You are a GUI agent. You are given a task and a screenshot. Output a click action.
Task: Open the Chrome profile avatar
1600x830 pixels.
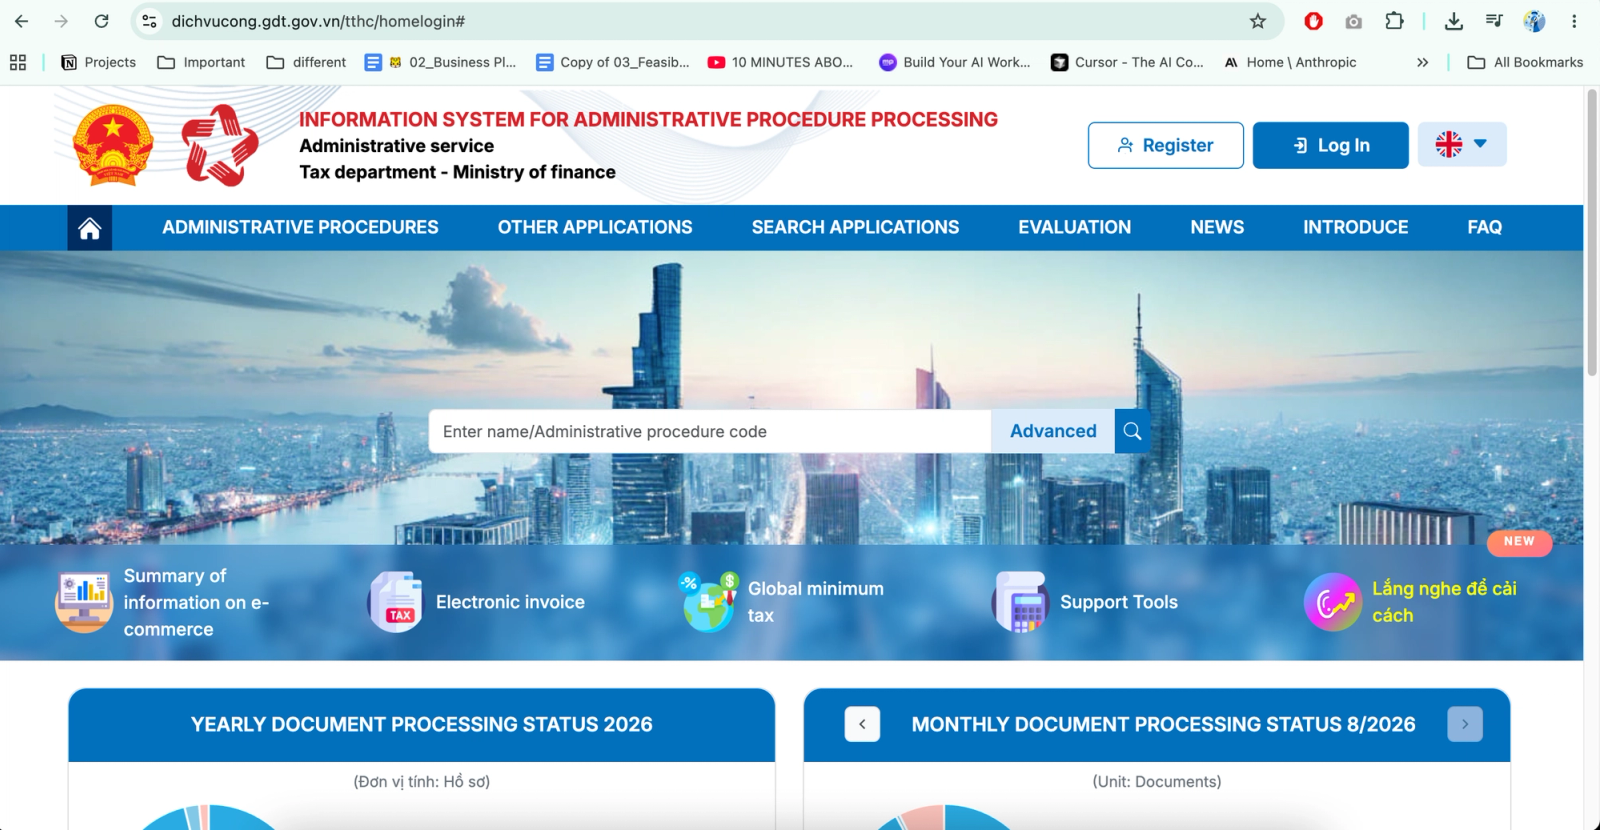tap(1534, 21)
